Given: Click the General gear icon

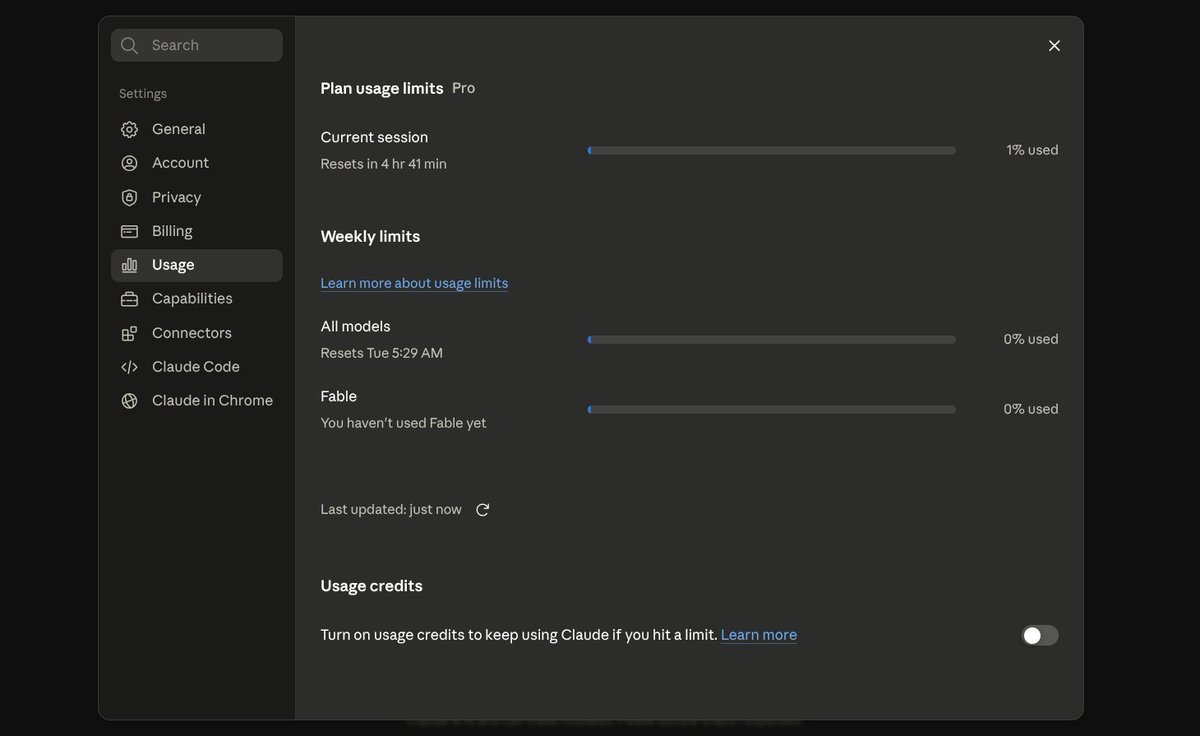Looking at the screenshot, I should (129, 129).
